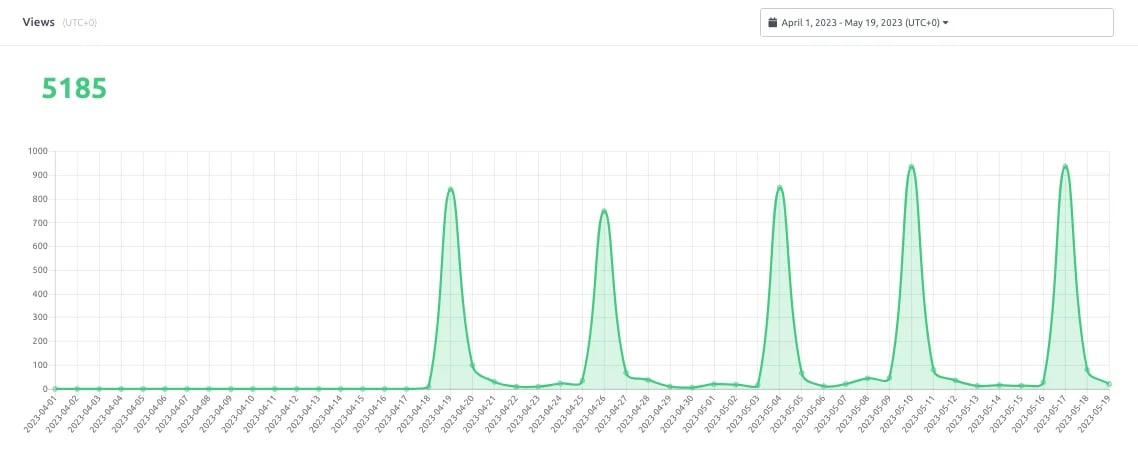
Task: Click the 100 y-axis label
Action: [40, 365]
